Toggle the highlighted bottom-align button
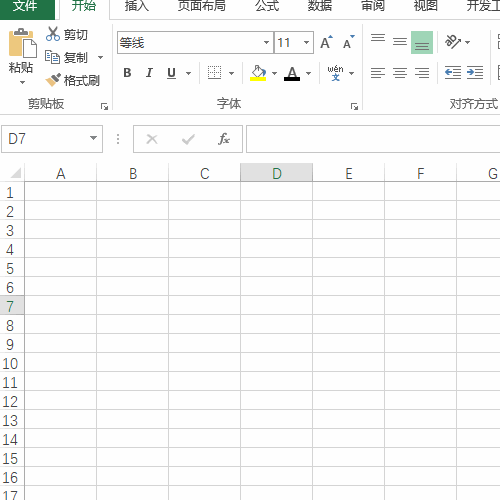 click(x=422, y=42)
